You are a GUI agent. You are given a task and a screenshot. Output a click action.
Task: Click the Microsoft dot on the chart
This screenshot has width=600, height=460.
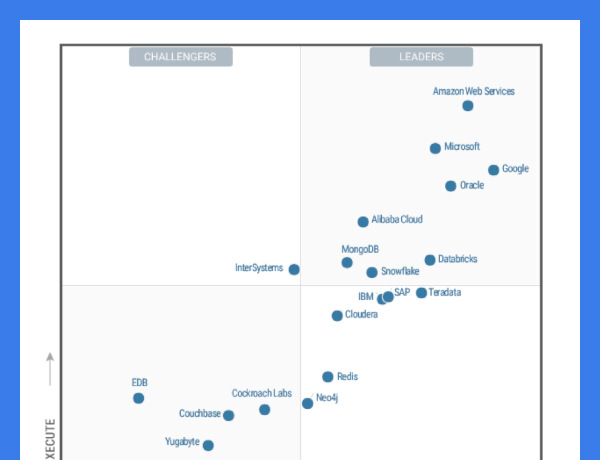tap(435, 148)
